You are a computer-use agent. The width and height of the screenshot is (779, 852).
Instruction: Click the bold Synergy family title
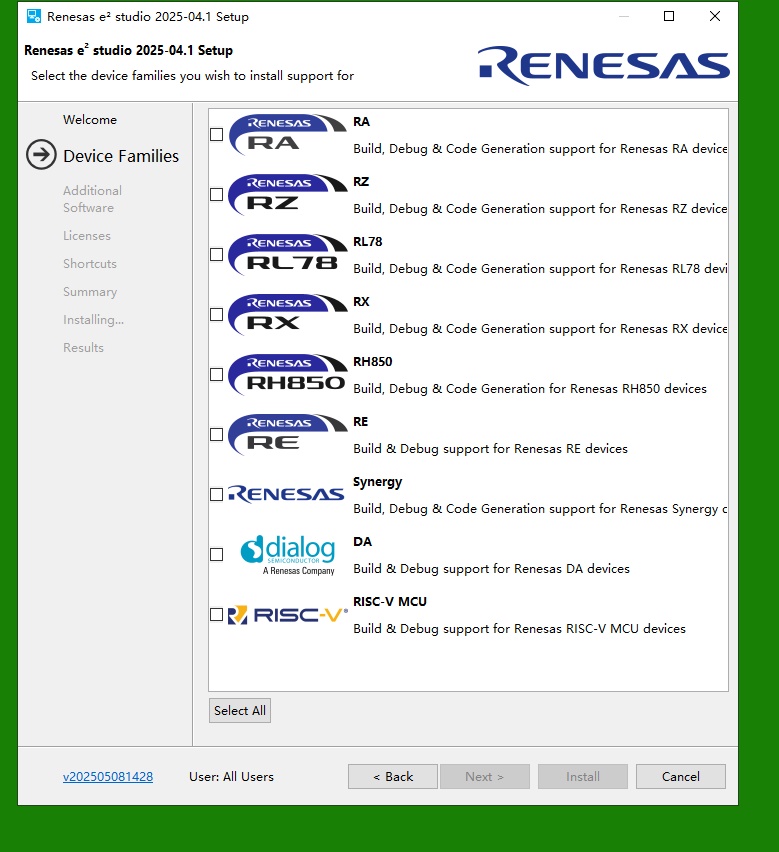378,482
